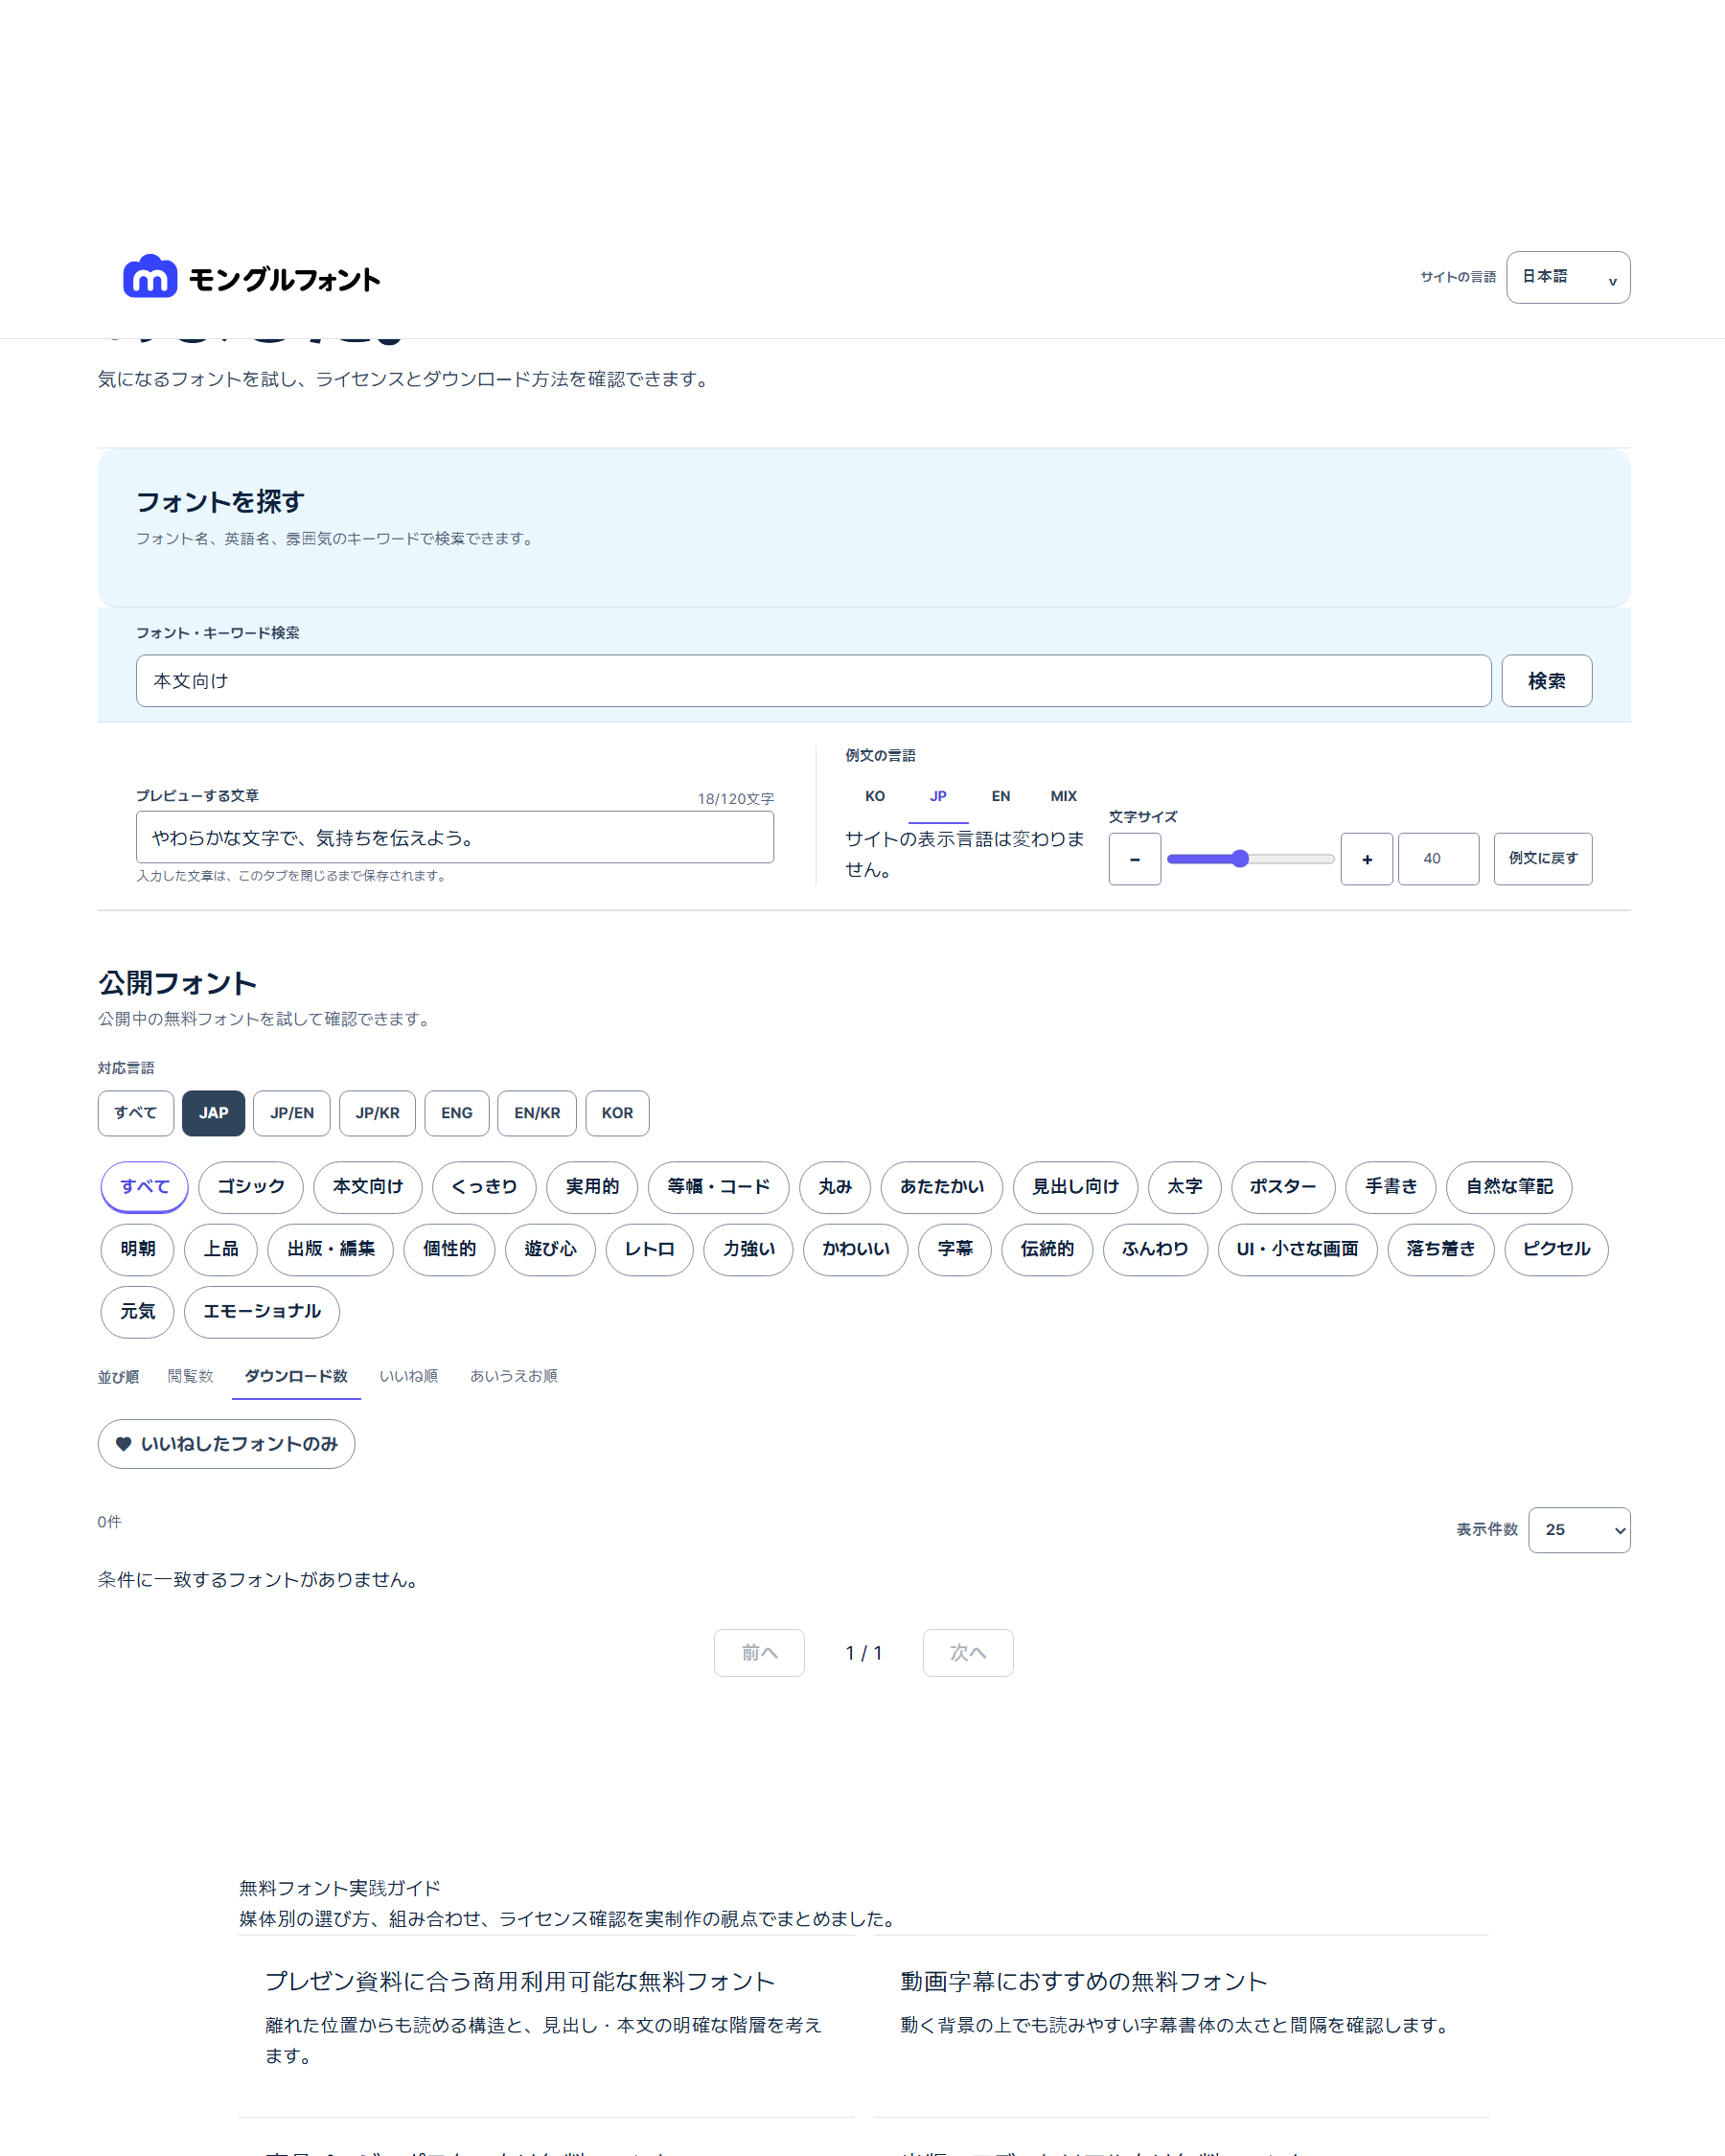
Task: Click the preview text input field
Action: point(454,837)
